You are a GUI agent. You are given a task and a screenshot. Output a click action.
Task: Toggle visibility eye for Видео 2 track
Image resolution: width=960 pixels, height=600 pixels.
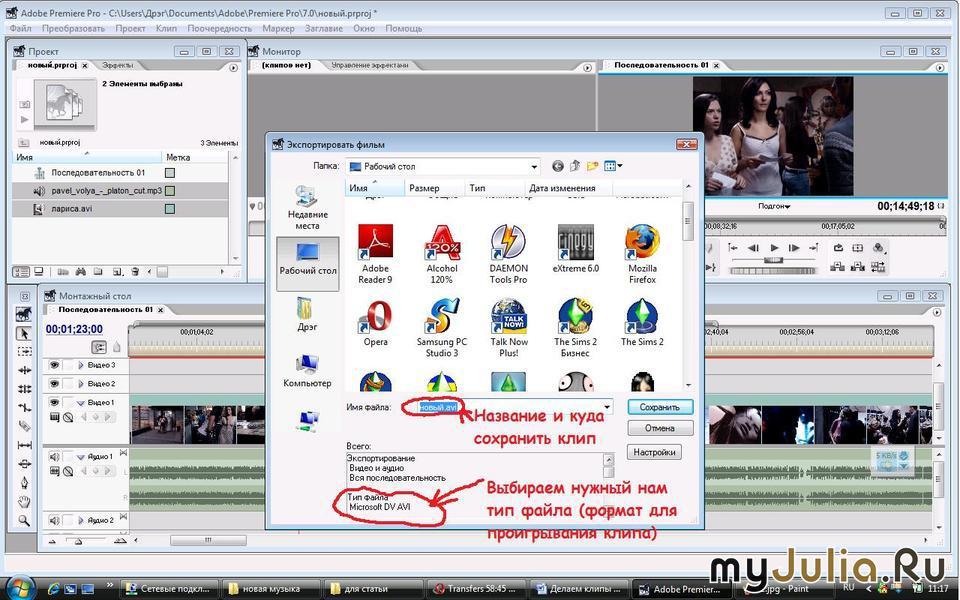(x=54, y=383)
